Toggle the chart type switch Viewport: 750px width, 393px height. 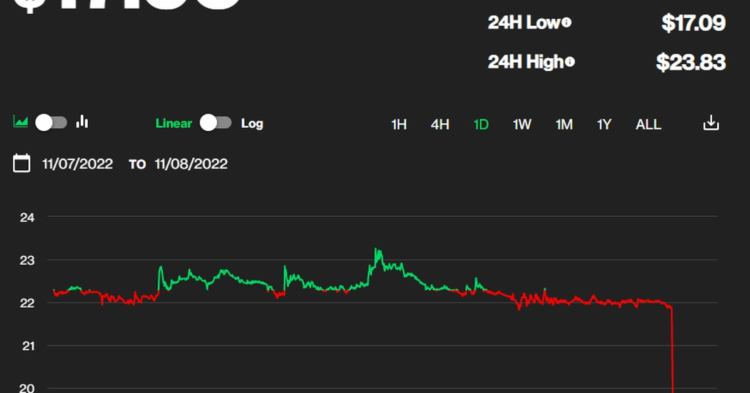click(51, 123)
